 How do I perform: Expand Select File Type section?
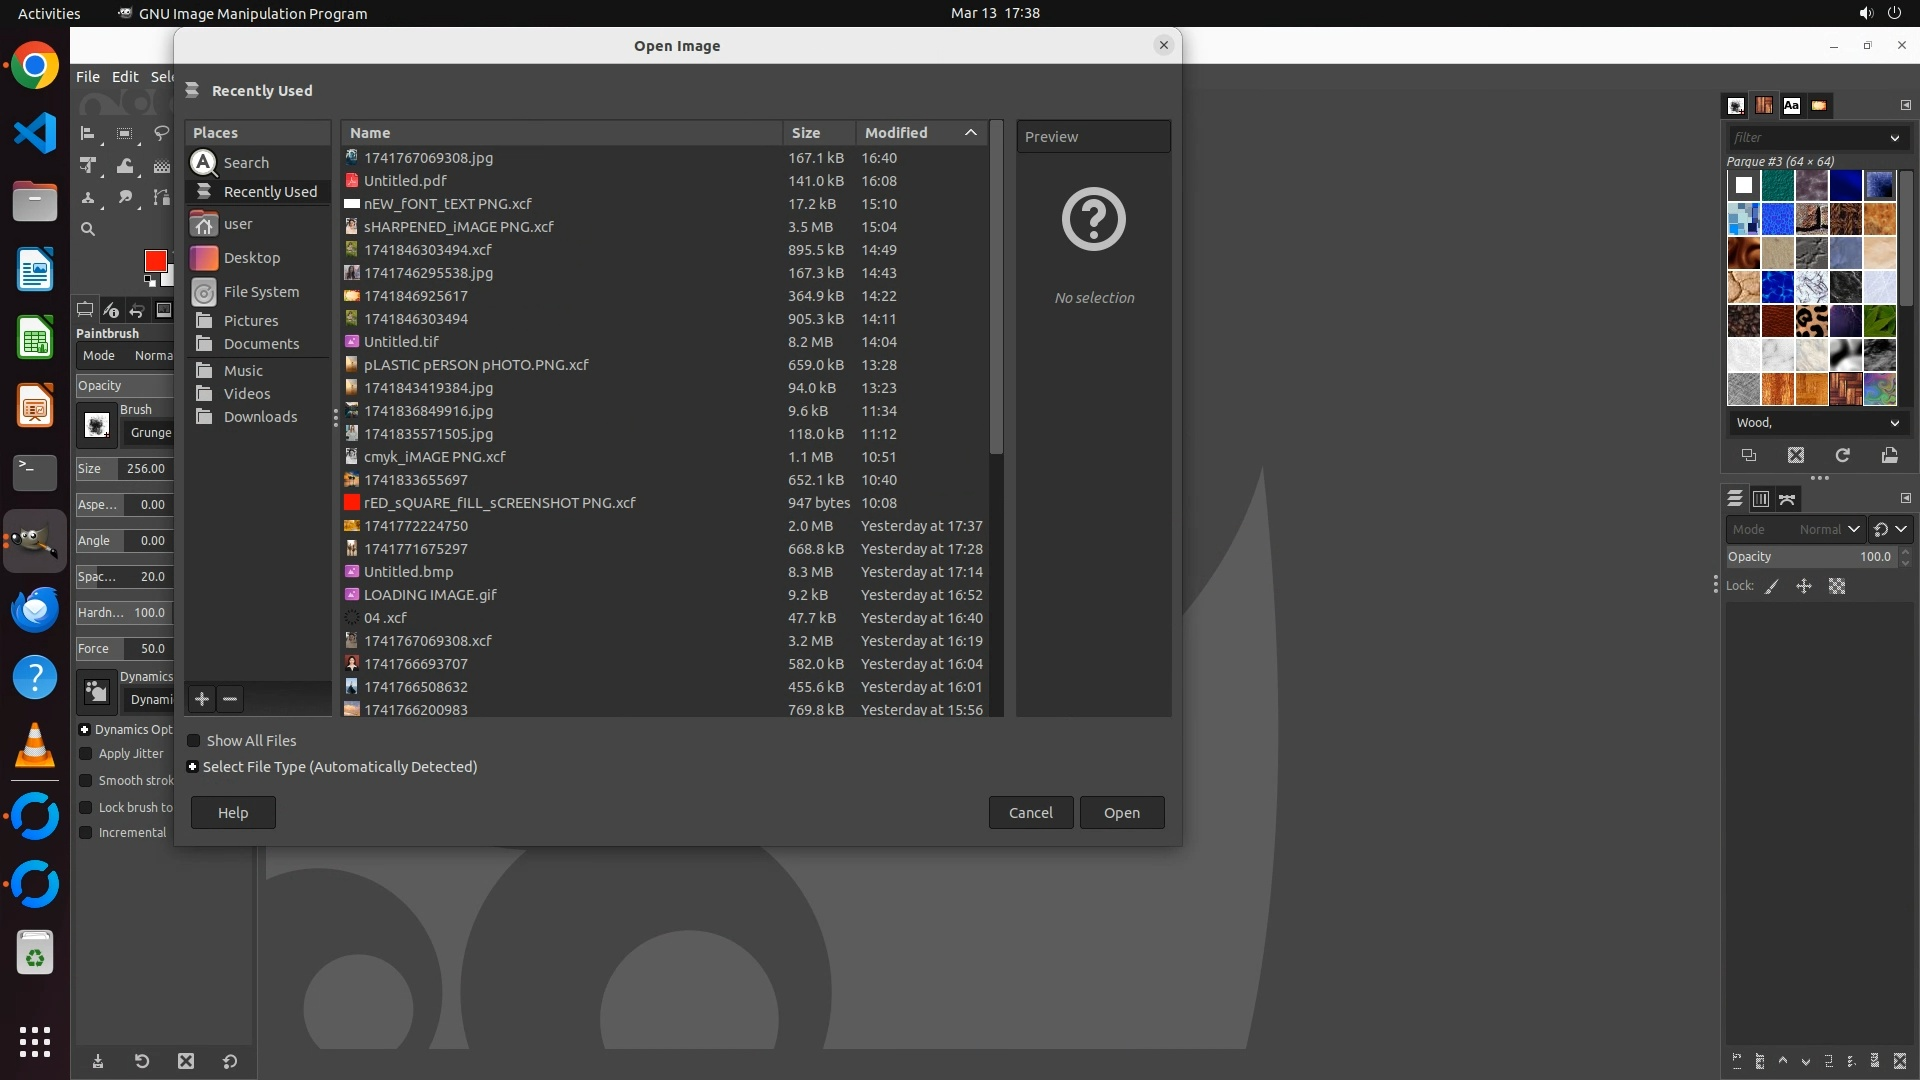tap(193, 767)
